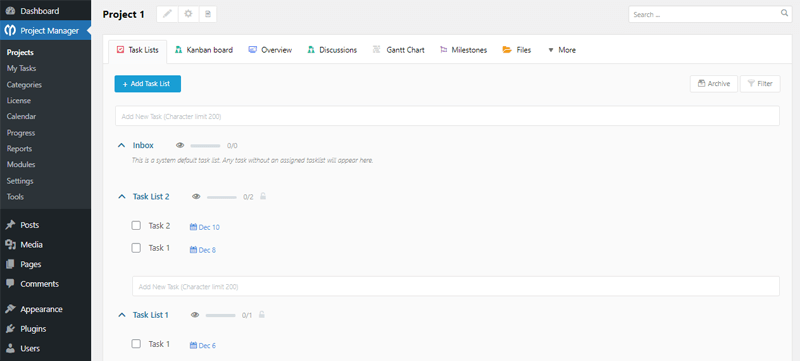
Task: Click the Add Task List button
Action: (147, 84)
